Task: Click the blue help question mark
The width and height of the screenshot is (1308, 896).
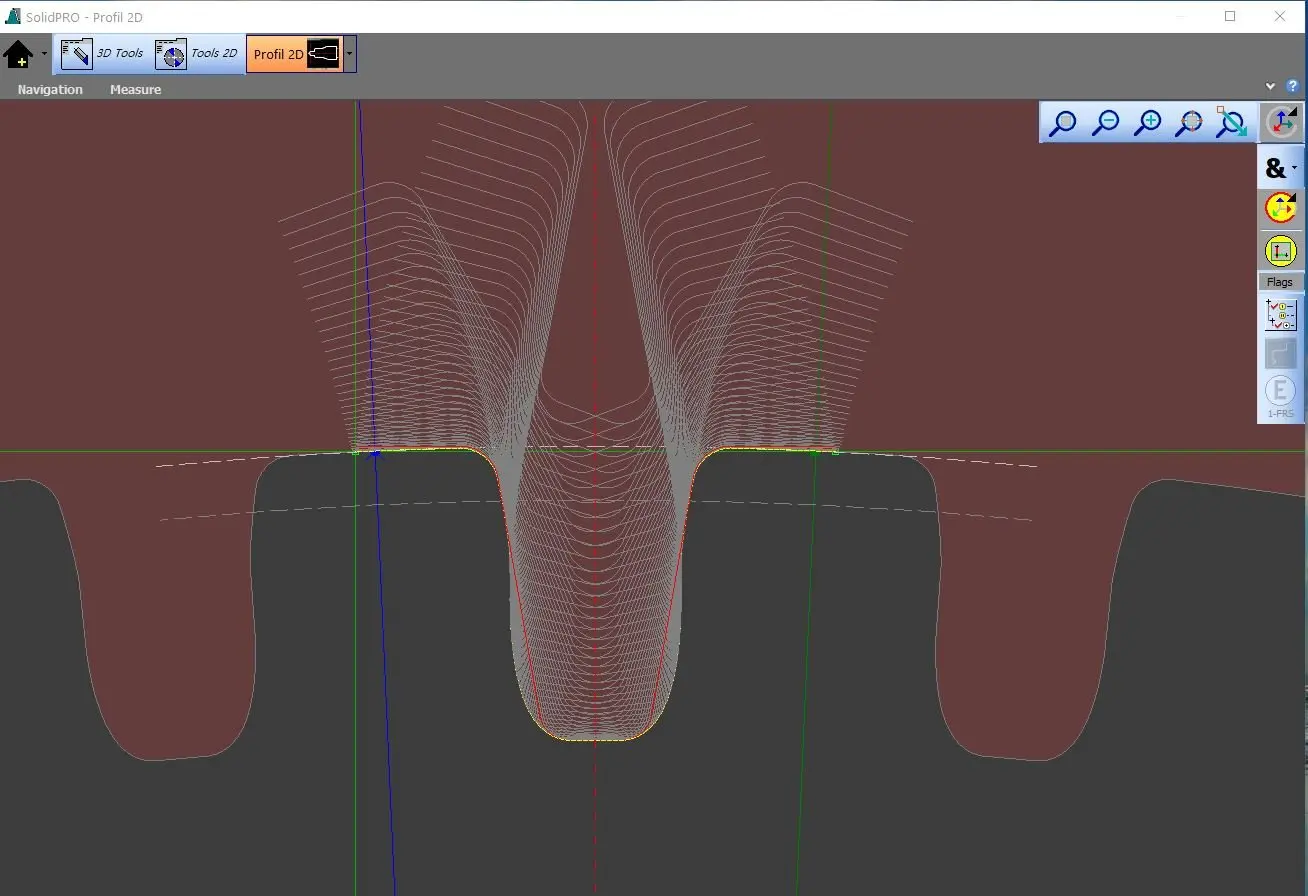Action: [x=1292, y=87]
